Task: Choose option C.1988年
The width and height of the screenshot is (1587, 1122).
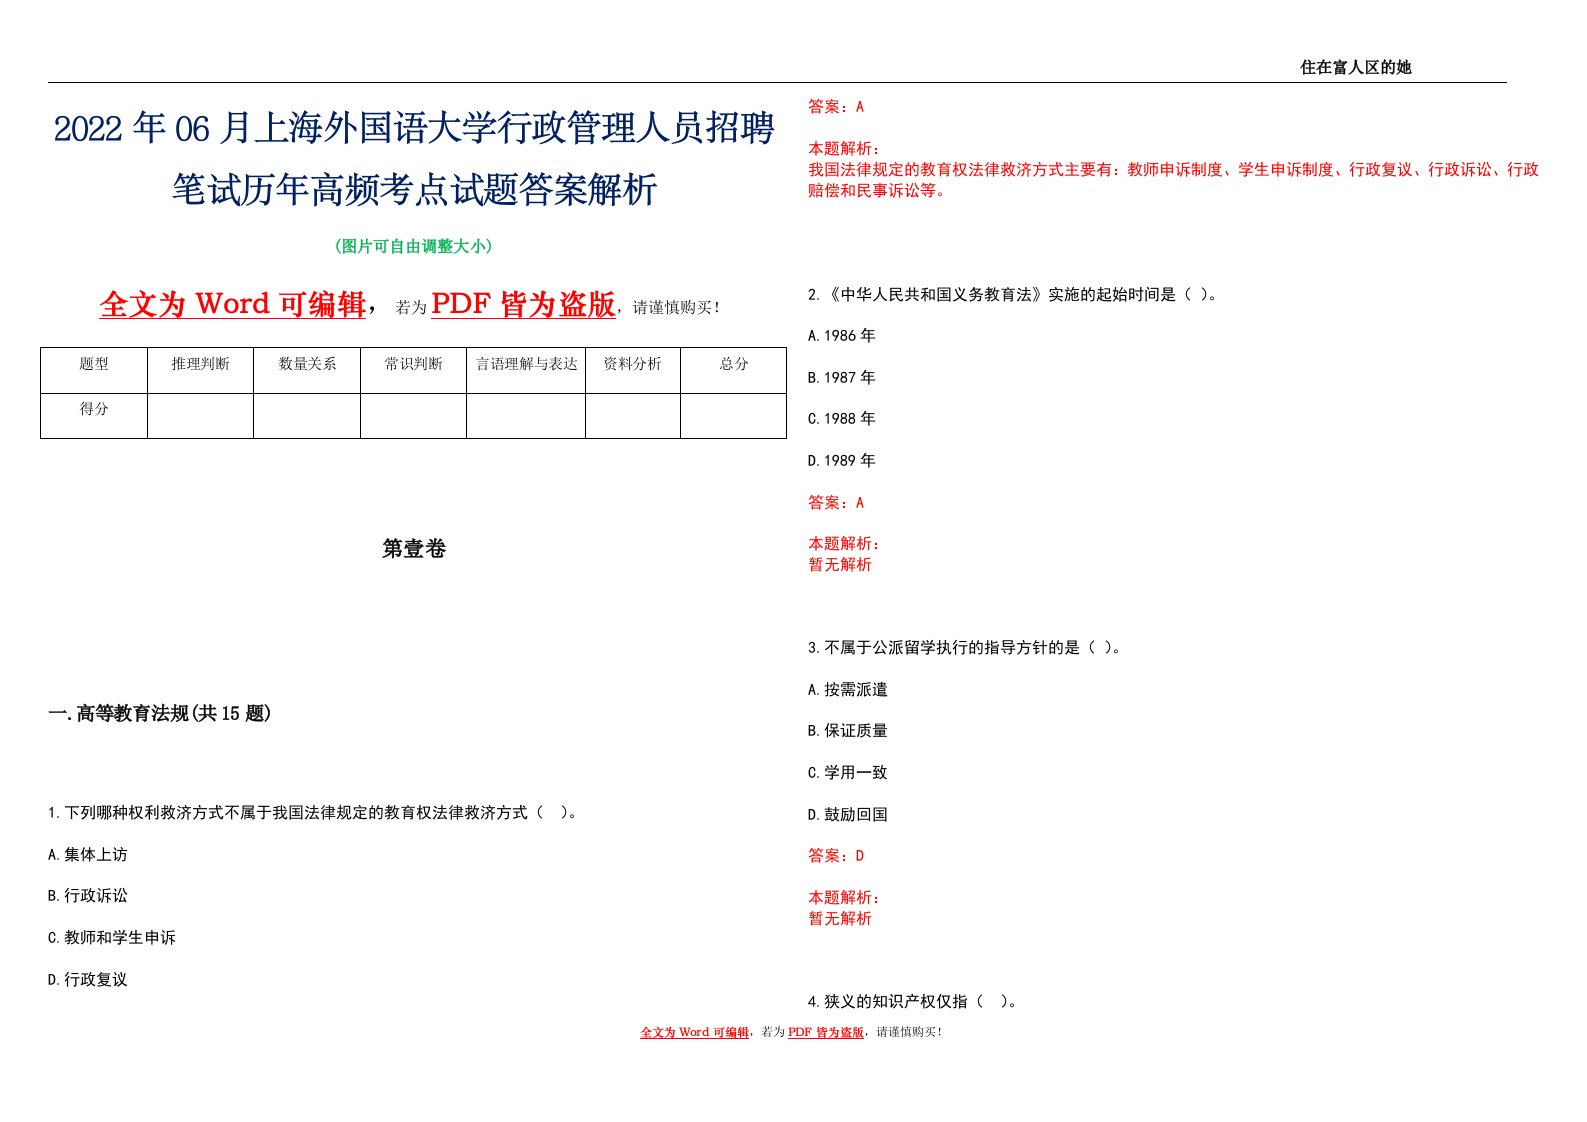Action: [x=842, y=418]
